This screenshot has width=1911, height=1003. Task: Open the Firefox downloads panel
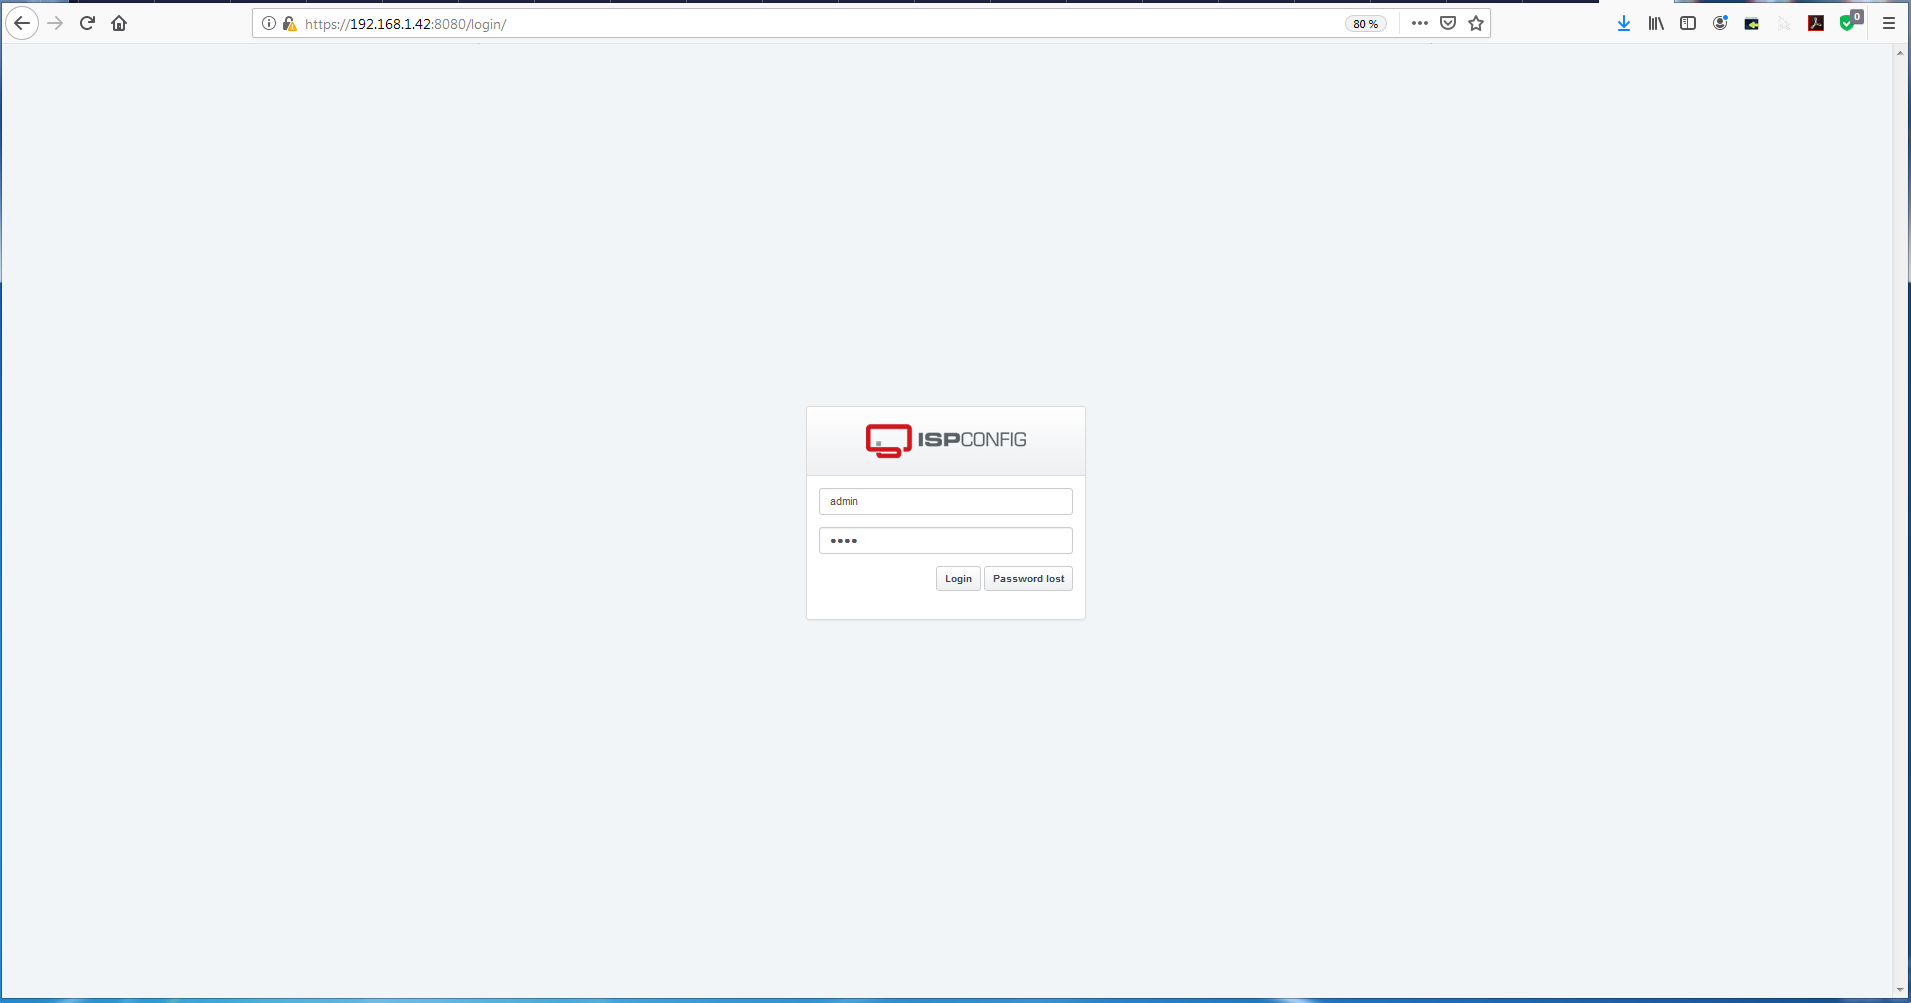tap(1624, 23)
